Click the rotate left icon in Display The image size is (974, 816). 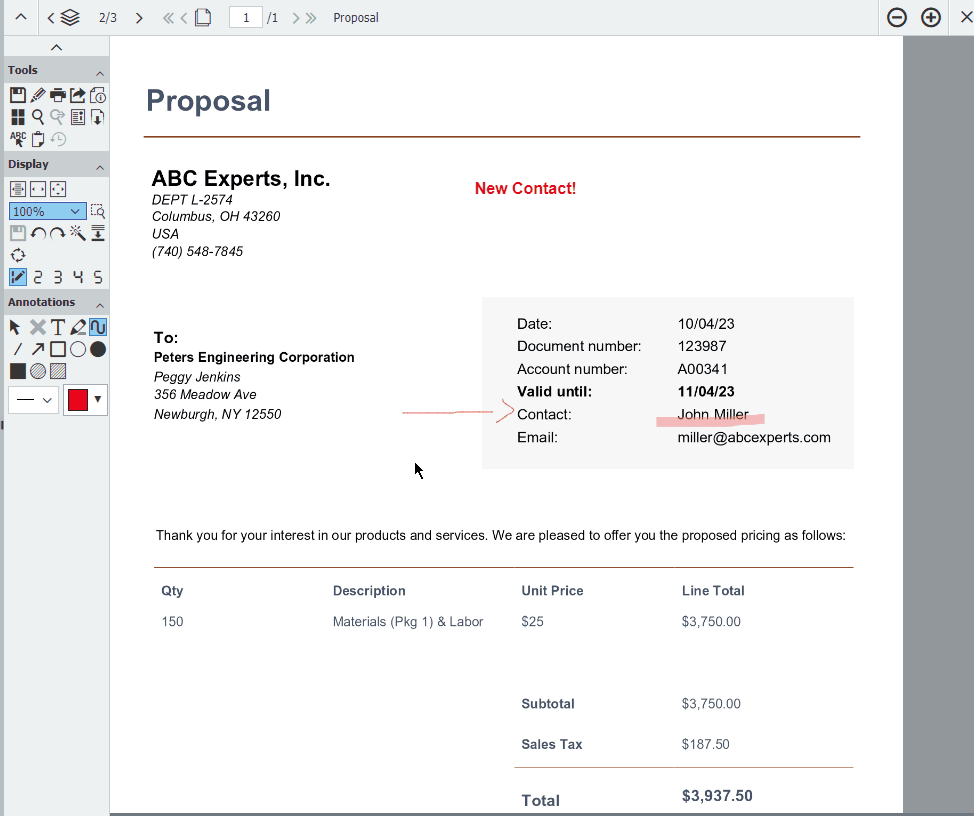click(x=38, y=233)
